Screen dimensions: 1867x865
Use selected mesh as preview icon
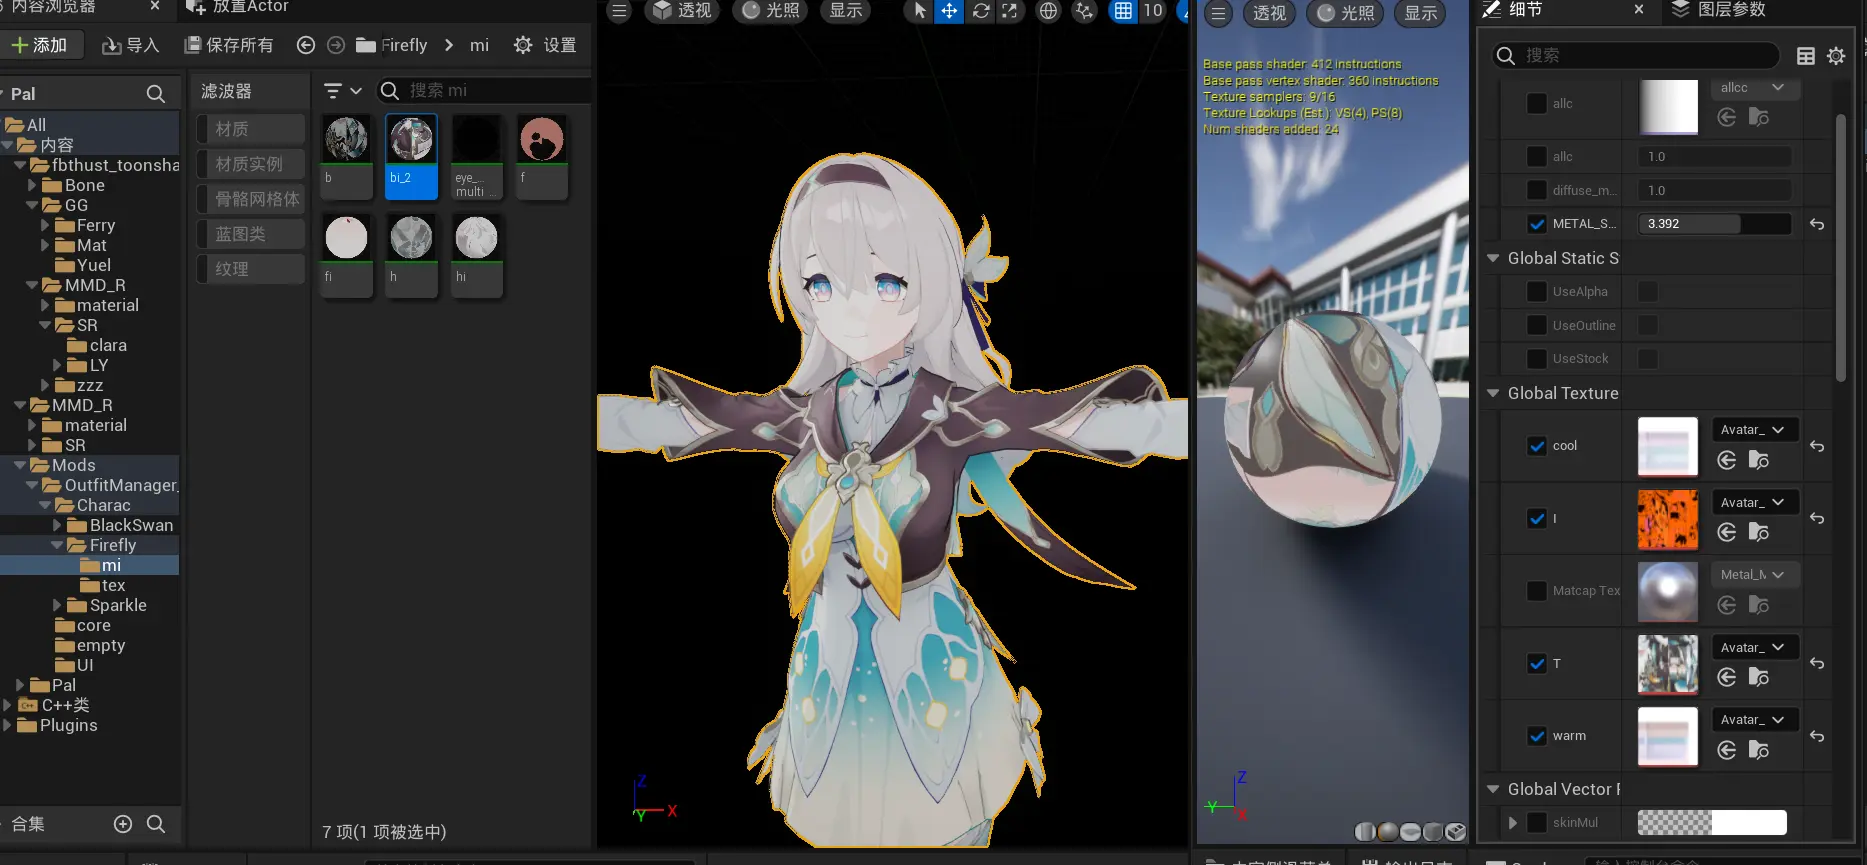point(1456,832)
